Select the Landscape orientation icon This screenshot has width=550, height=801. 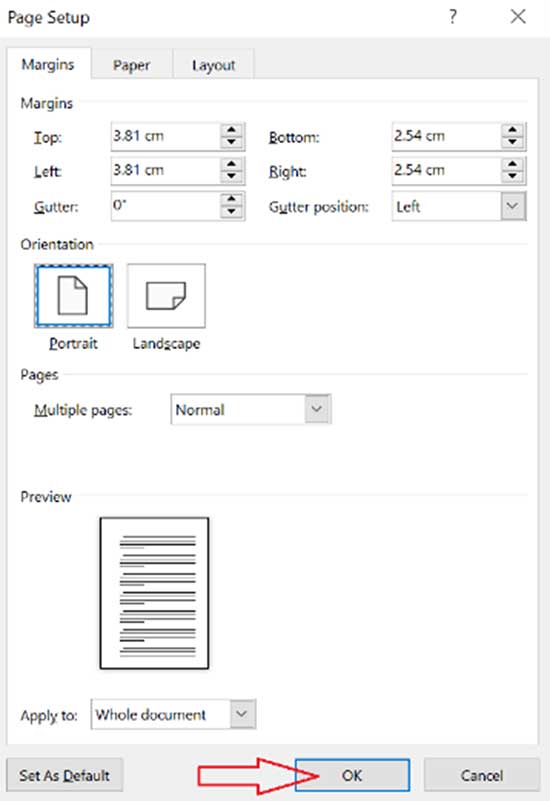[x=166, y=296]
